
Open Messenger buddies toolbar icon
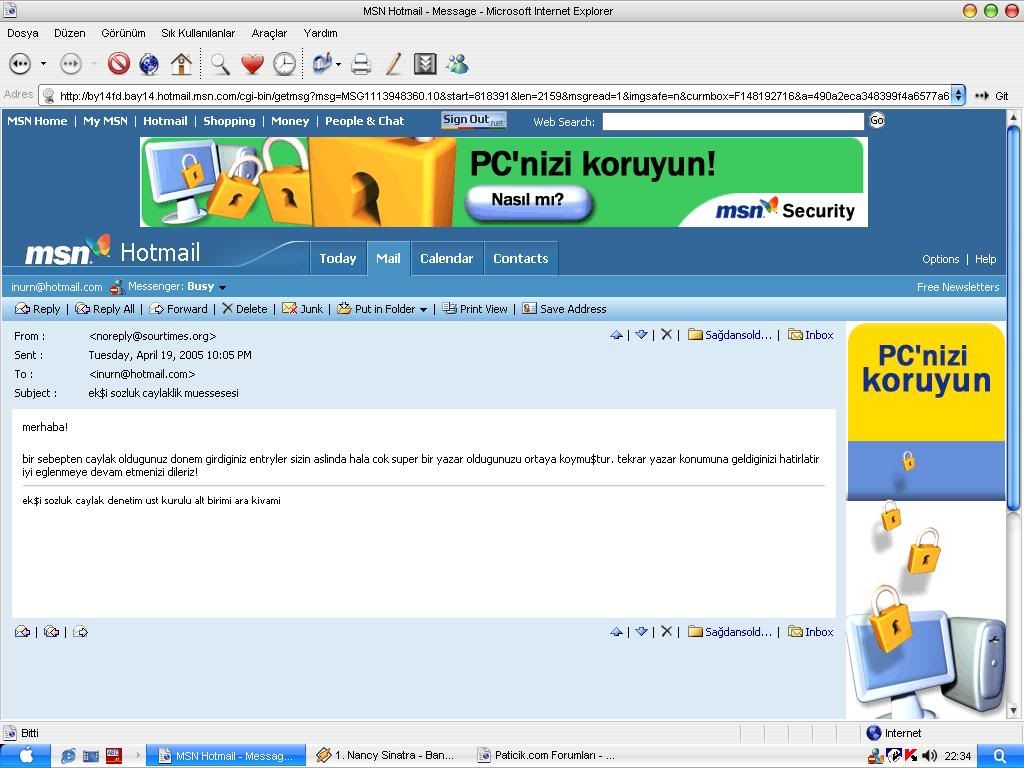[457, 64]
